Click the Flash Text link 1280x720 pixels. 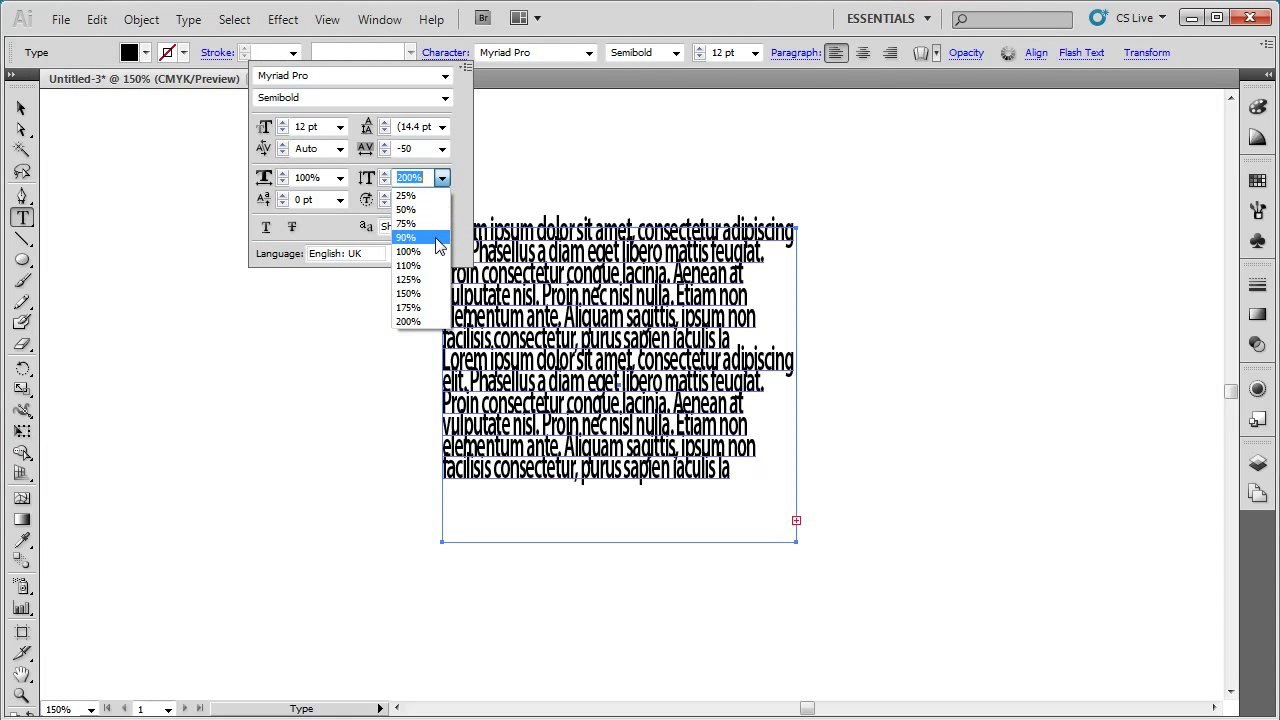coord(1081,53)
